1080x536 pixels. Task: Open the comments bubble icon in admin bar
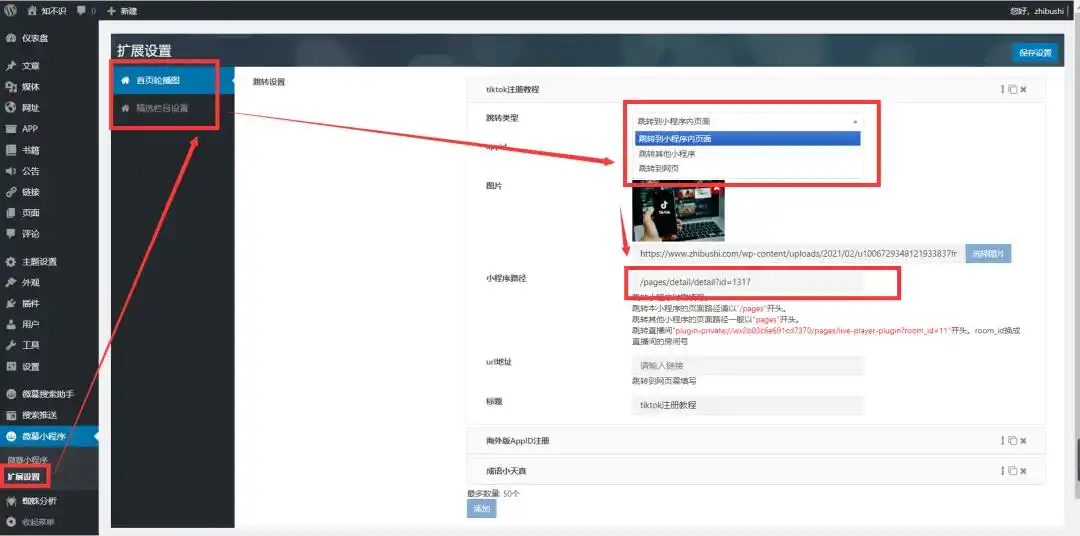(x=81, y=10)
